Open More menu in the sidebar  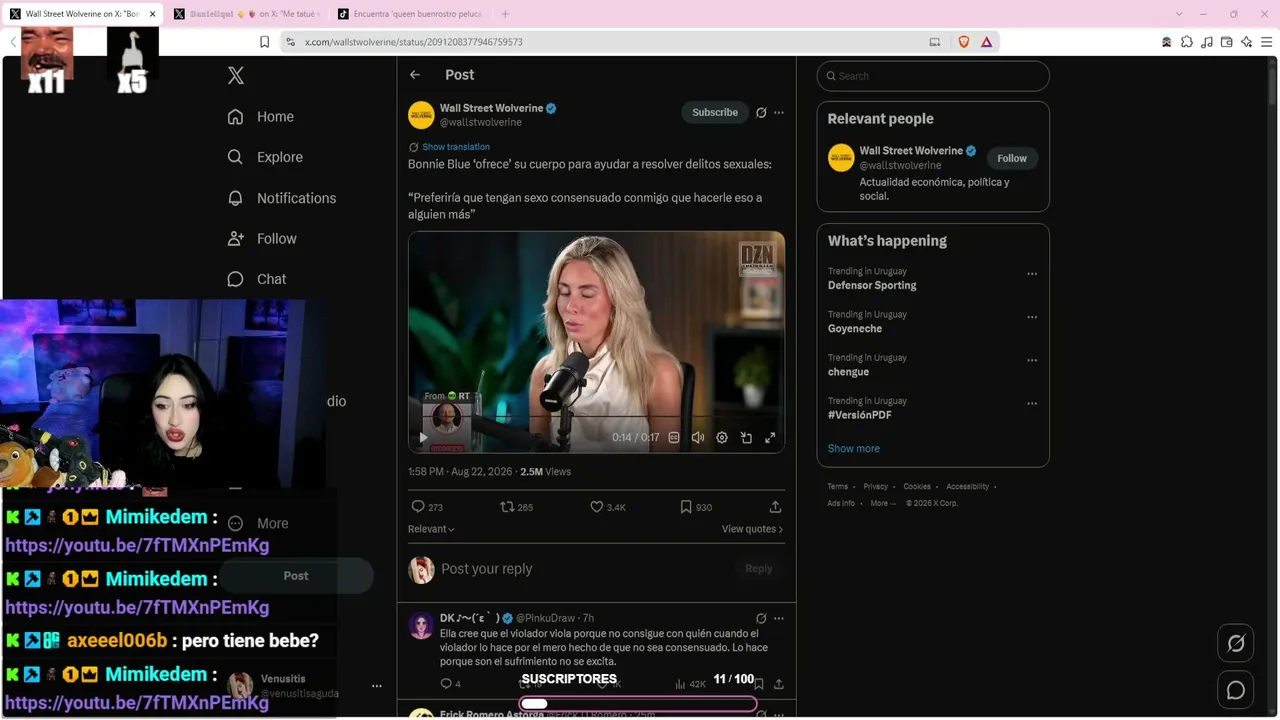[258, 523]
